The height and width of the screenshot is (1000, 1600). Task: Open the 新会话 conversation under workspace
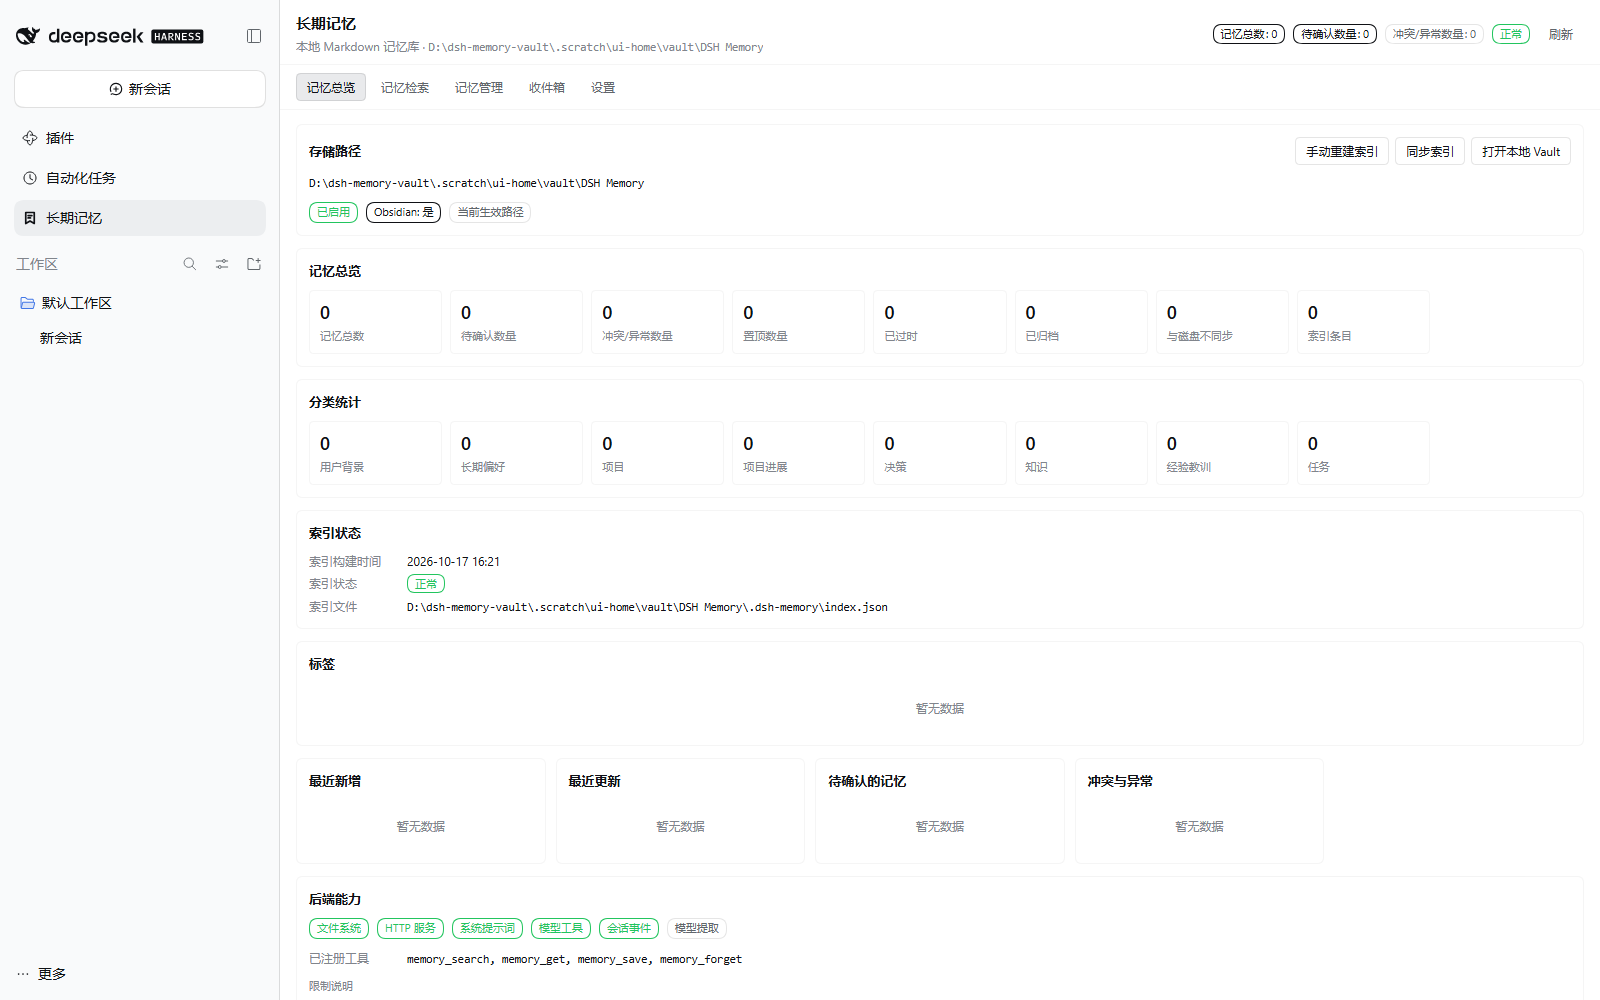(140, 338)
